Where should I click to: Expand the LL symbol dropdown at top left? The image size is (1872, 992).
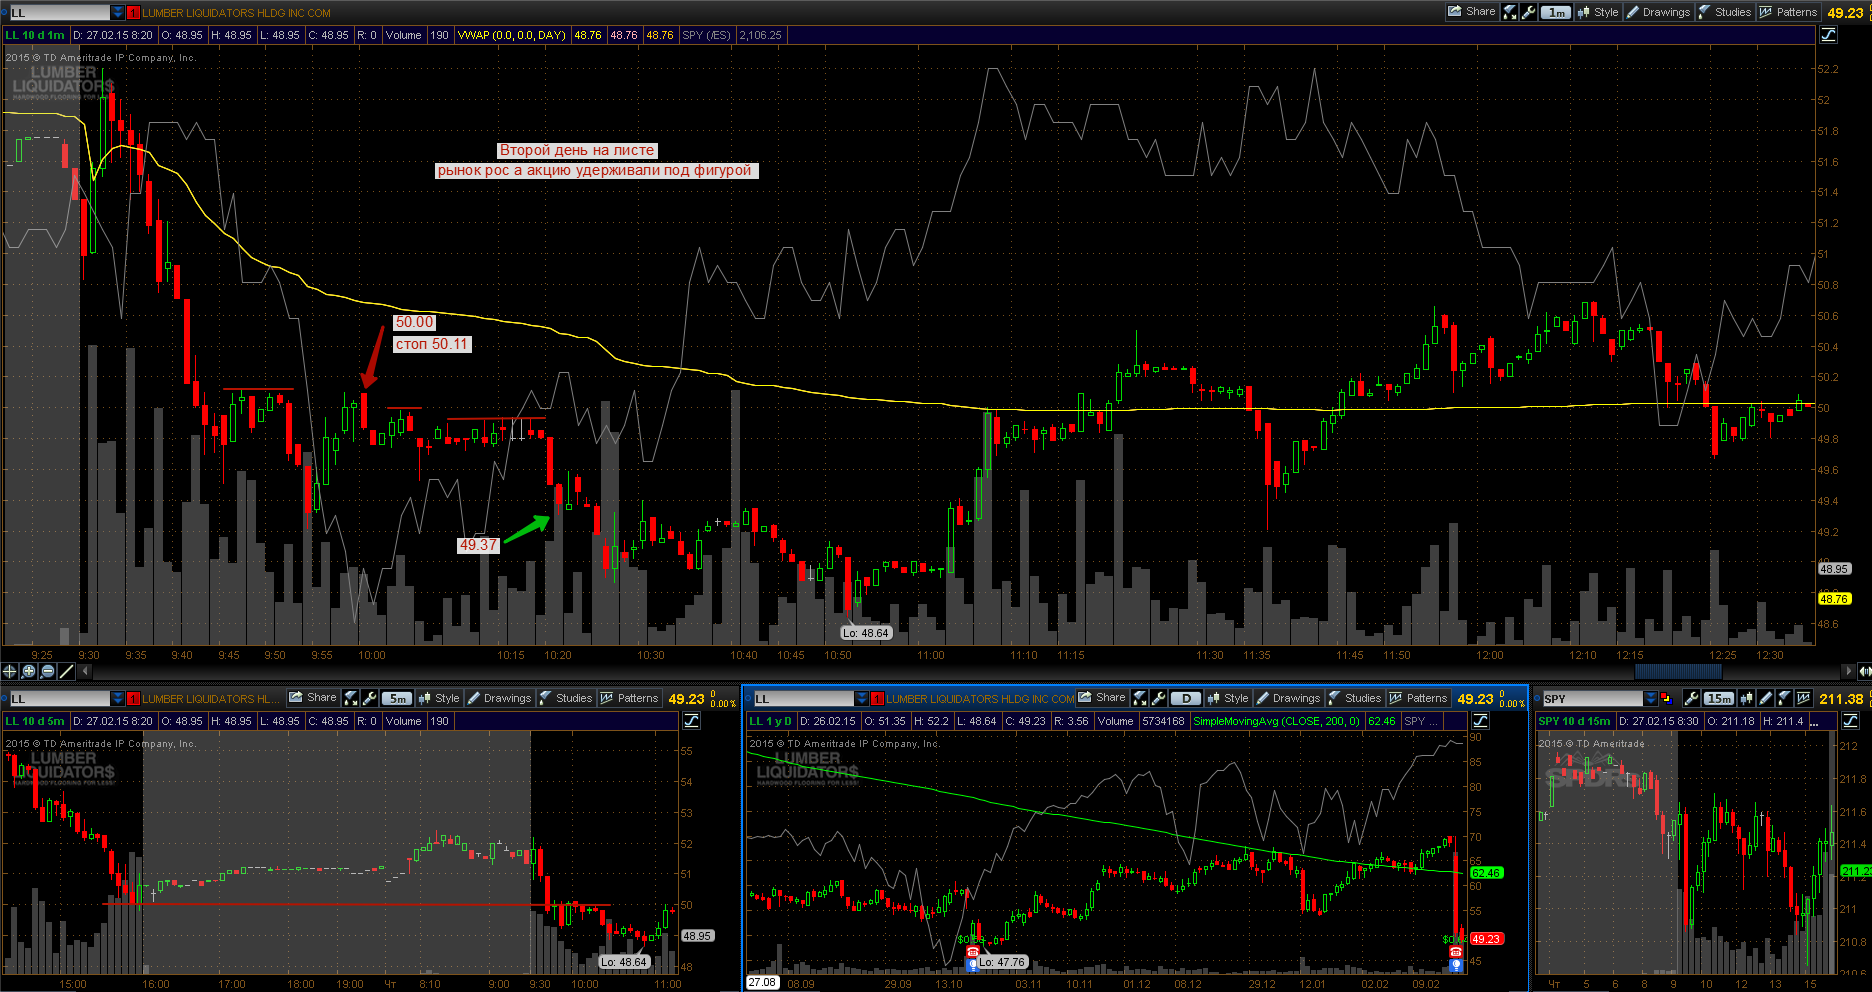pyautogui.click(x=118, y=13)
